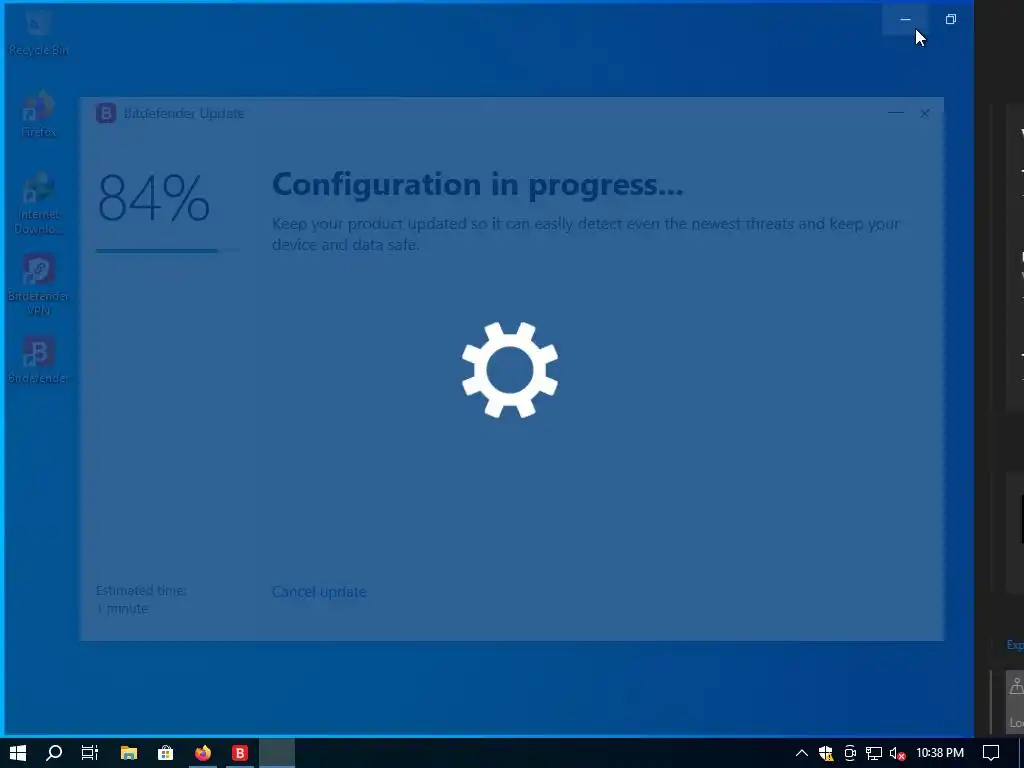Click the Bitdefender logo in update title bar

tap(106, 113)
